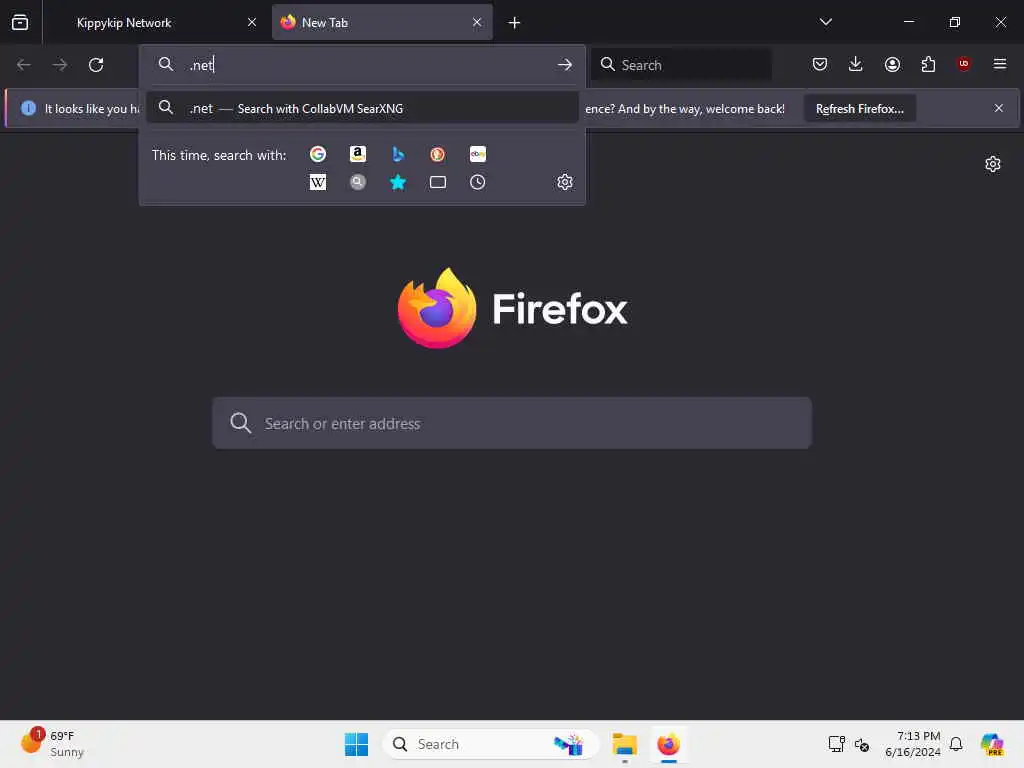Expand the list all tabs chevron

pos(825,22)
